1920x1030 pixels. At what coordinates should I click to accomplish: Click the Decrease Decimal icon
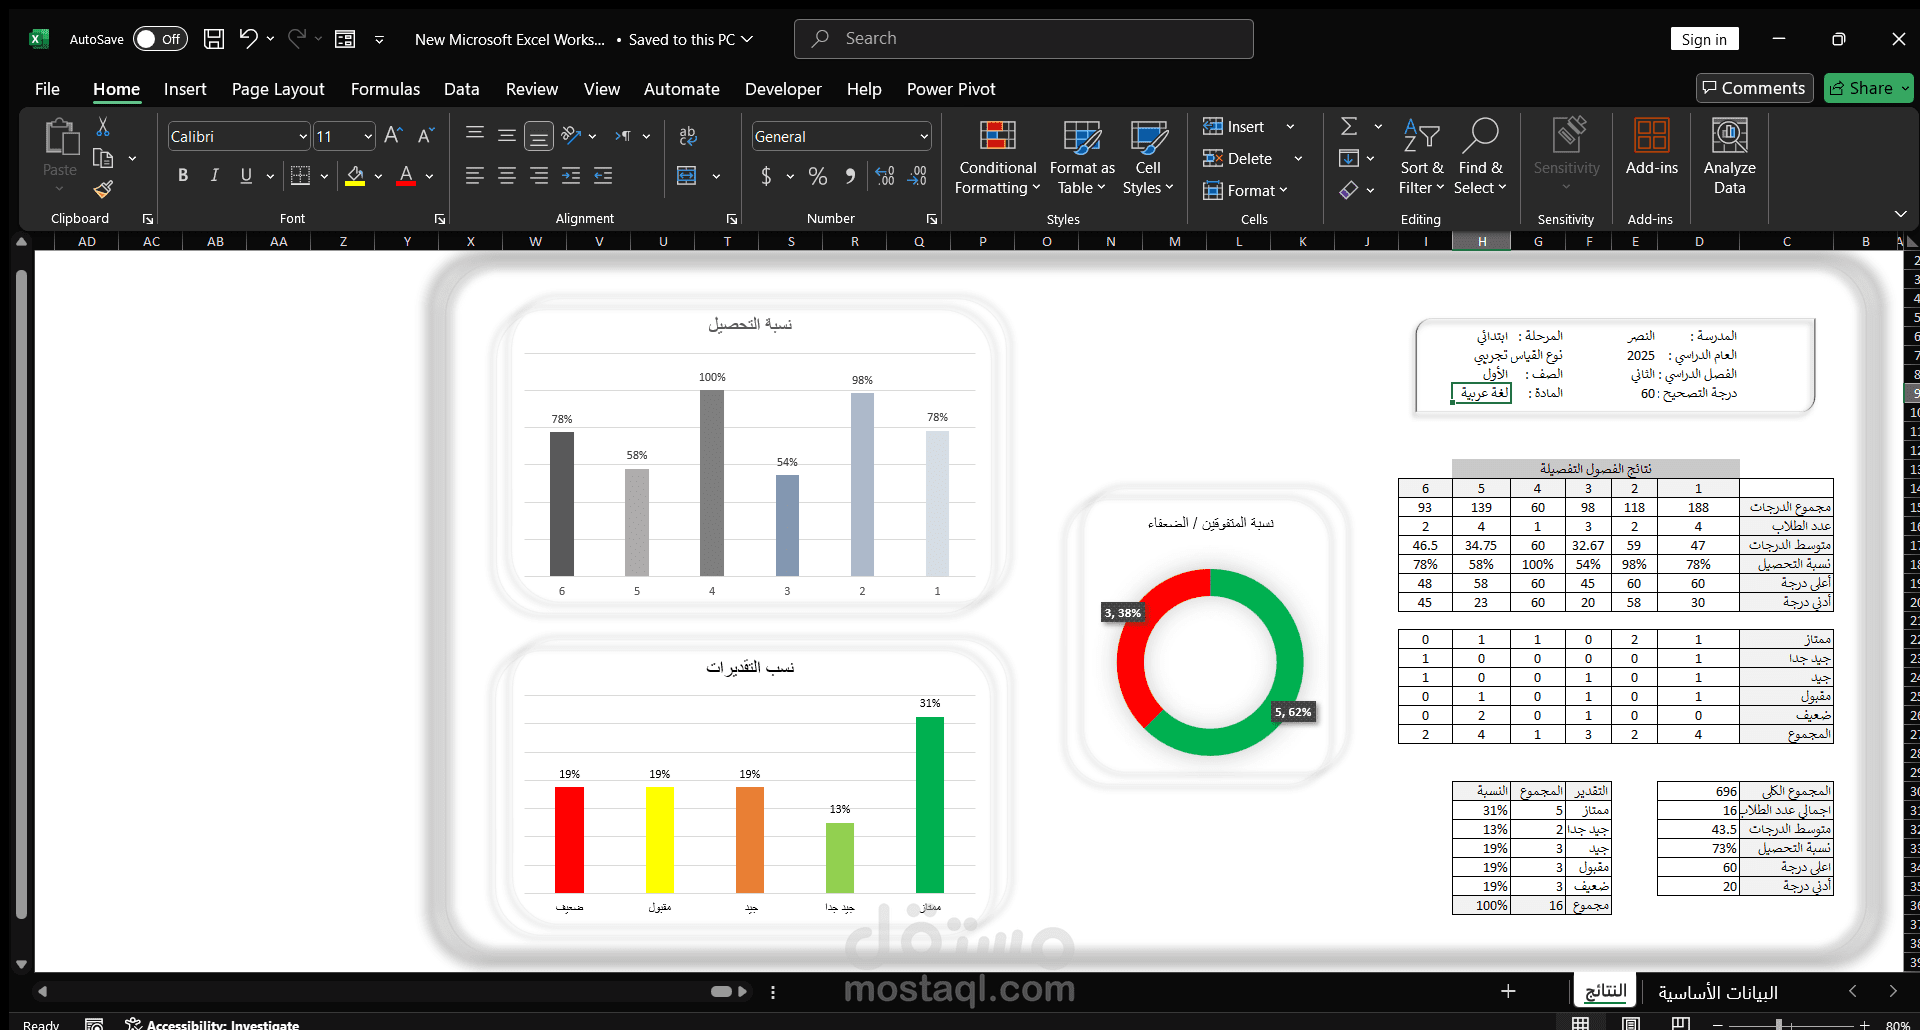pos(917,176)
